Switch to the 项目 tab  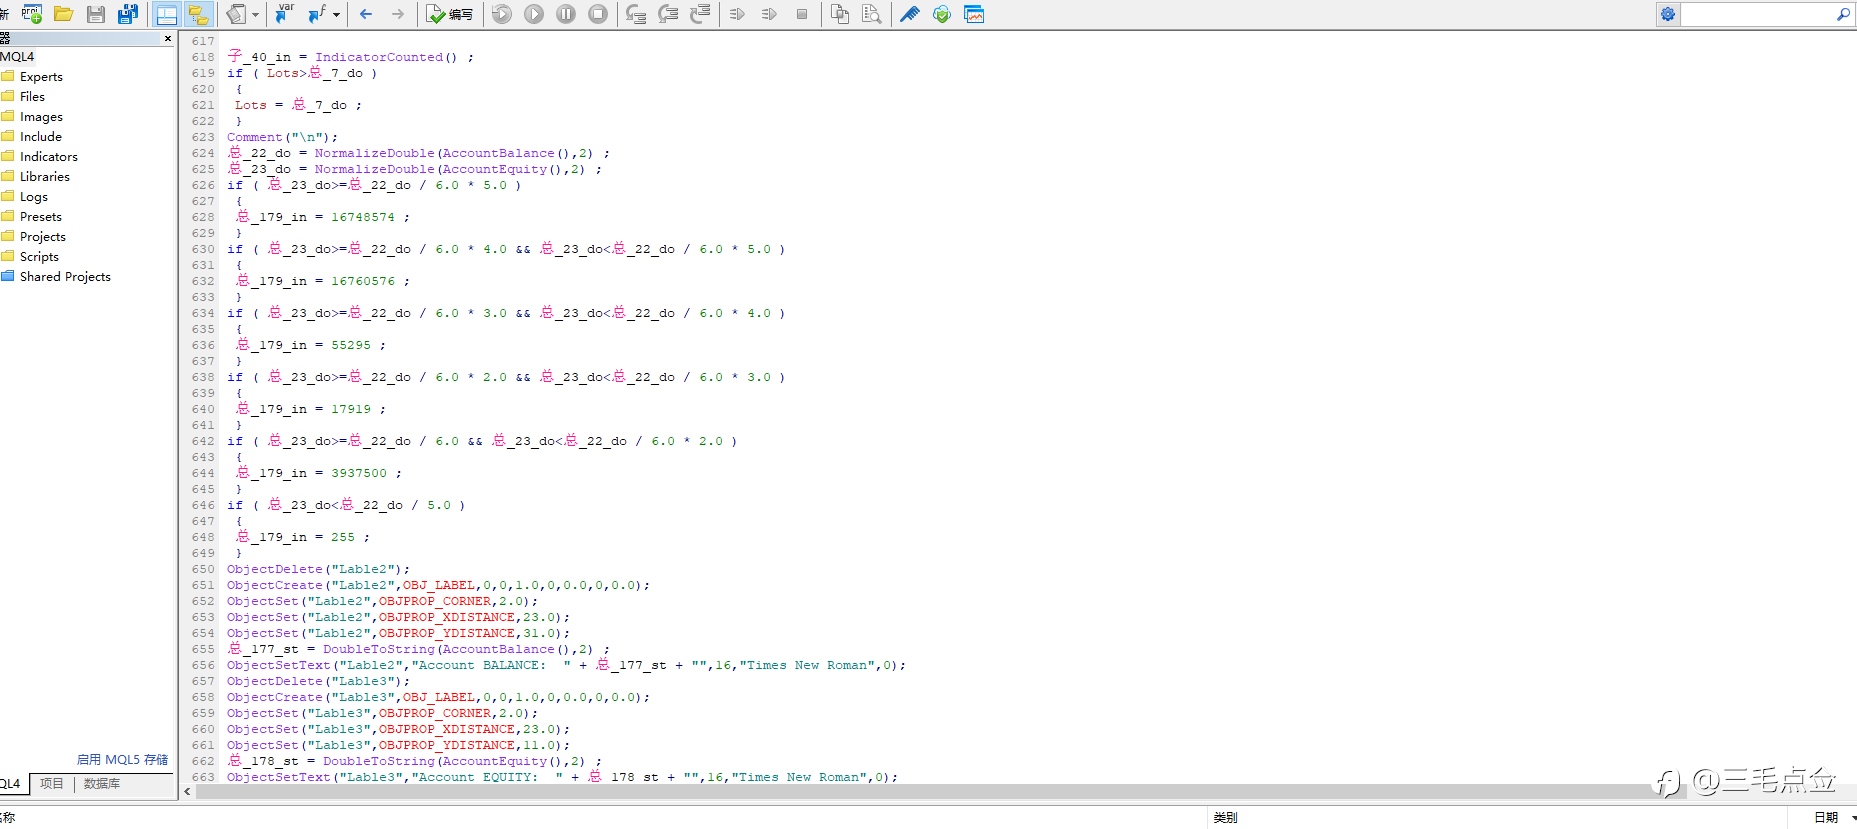[x=51, y=784]
